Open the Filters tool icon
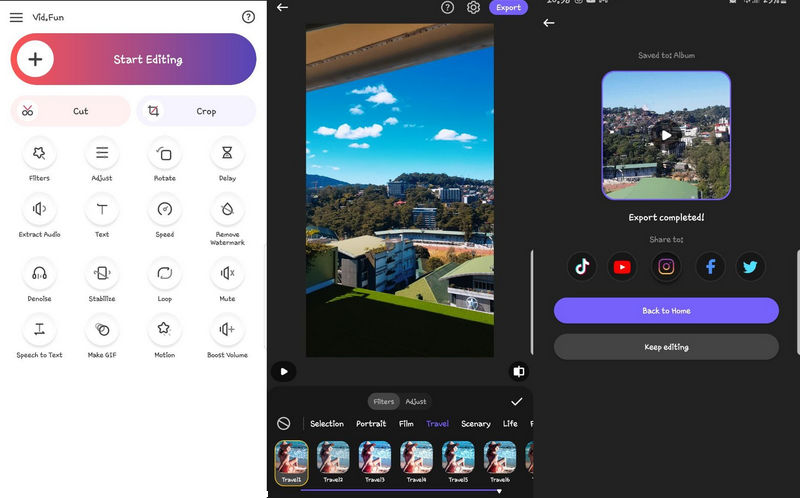Screen dimensions: 800x498 click(39, 153)
